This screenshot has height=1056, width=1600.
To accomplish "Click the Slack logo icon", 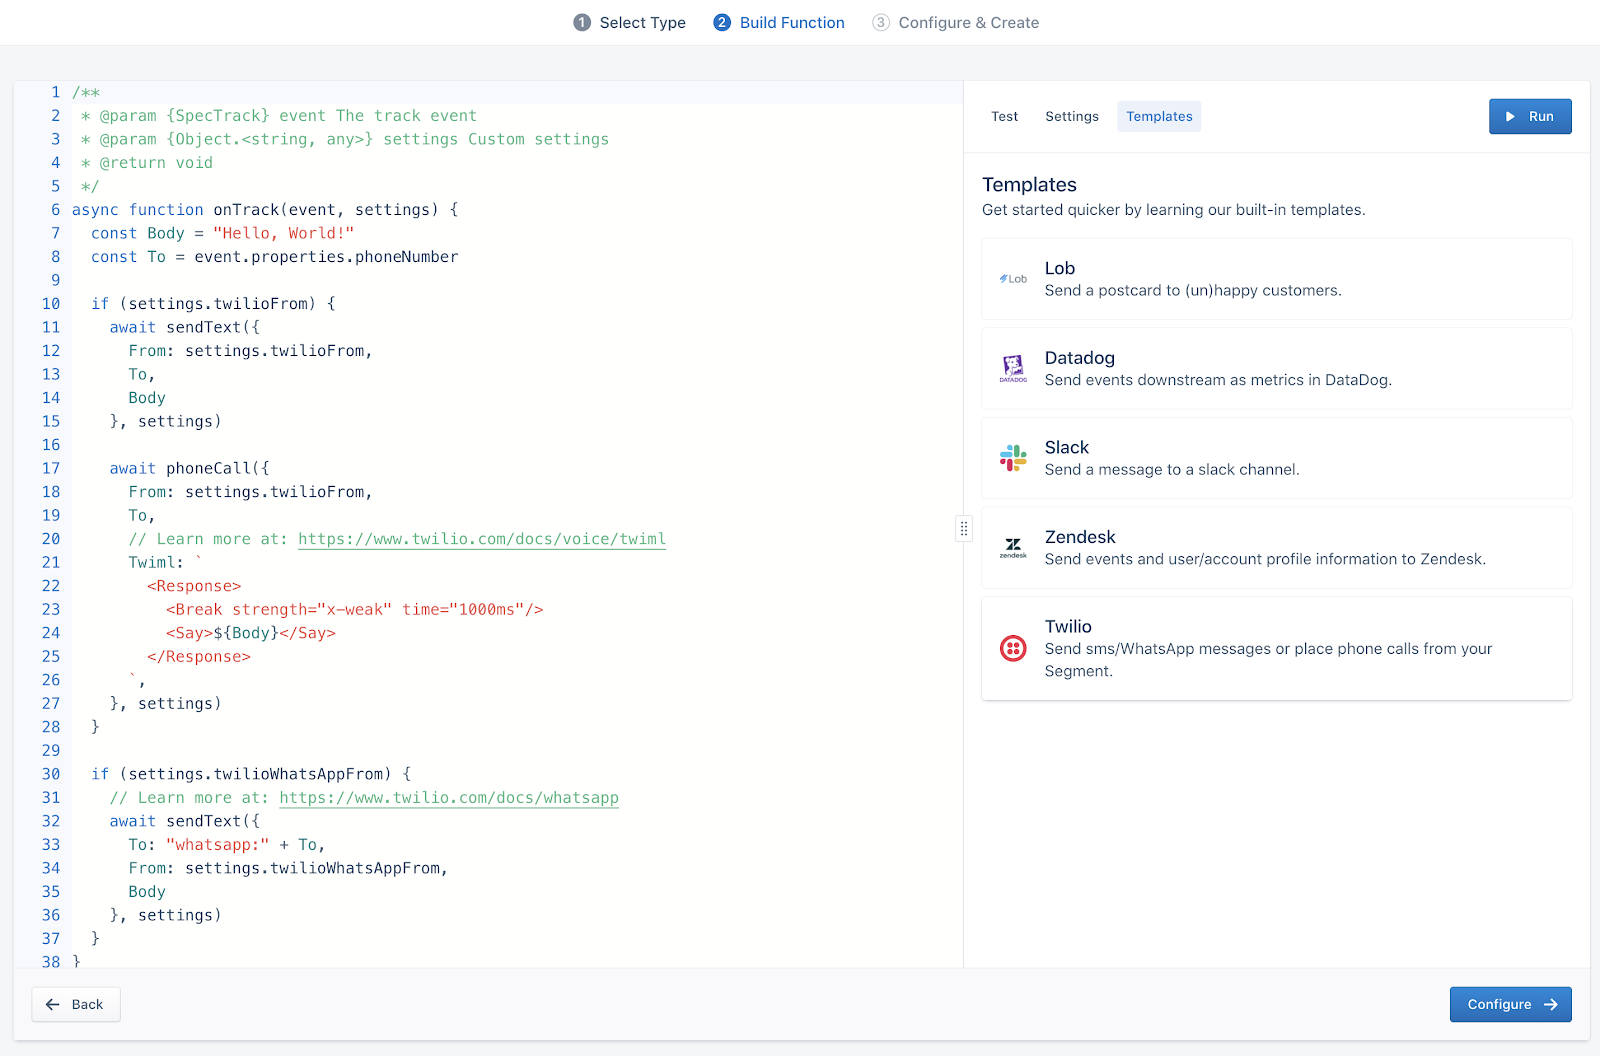I will point(1013,458).
